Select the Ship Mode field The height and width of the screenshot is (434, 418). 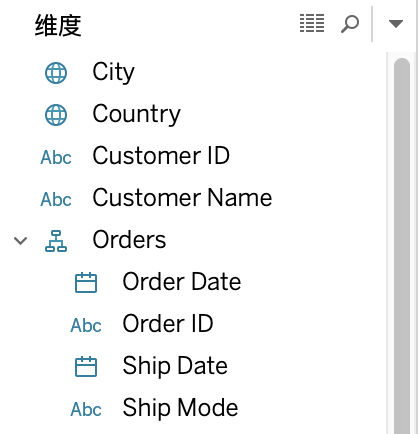pyautogui.click(x=180, y=408)
